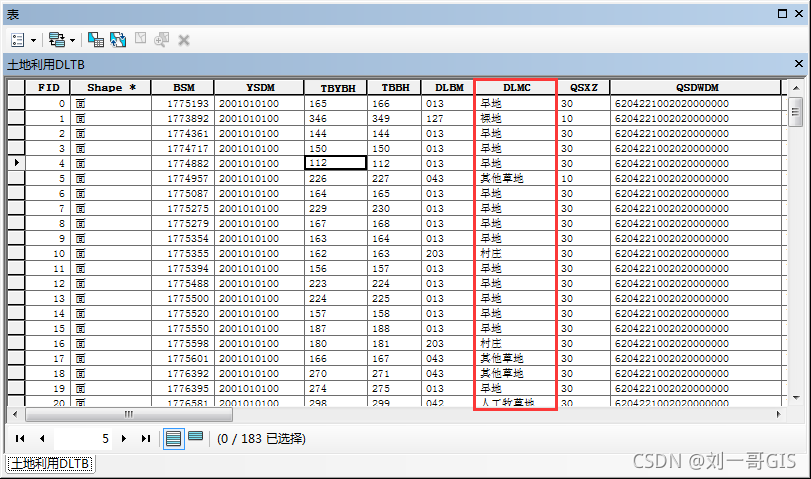Click the TBYBH cell 346
The image size is (811, 479).
point(336,118)
